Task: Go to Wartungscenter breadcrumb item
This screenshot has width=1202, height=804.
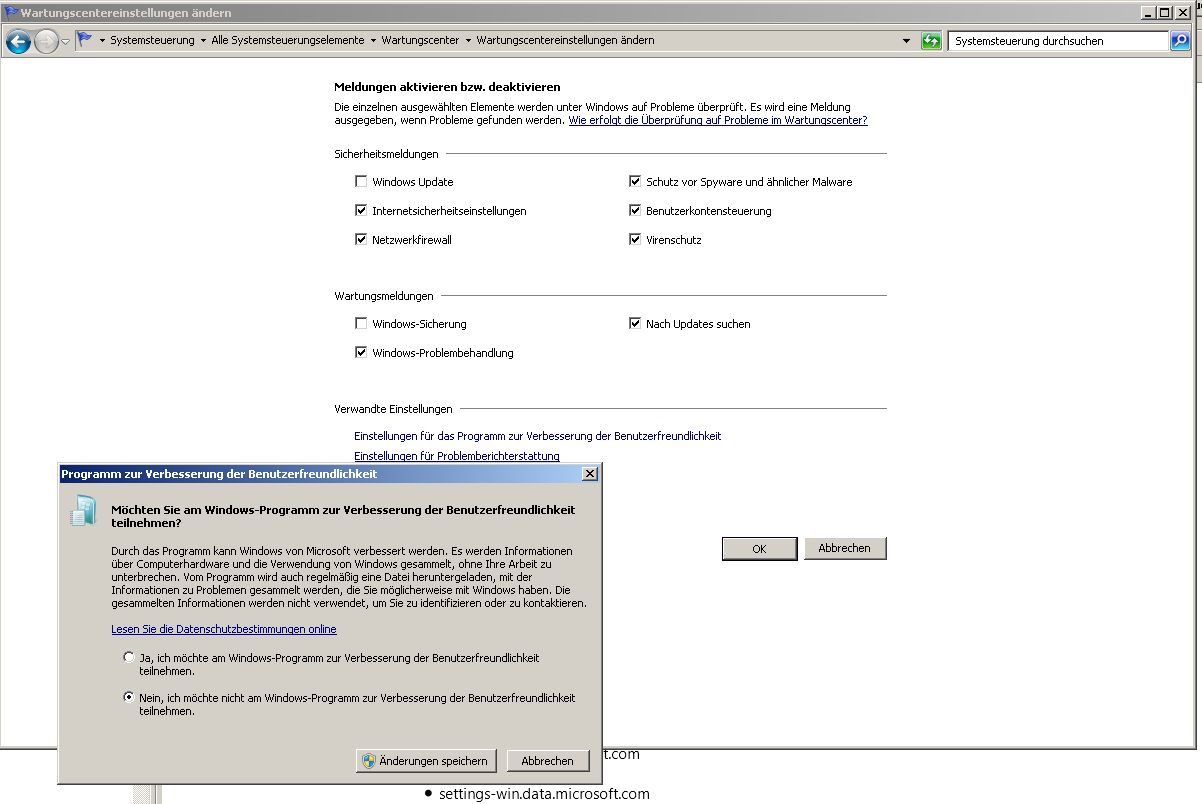Action: (x=420, y=41)
